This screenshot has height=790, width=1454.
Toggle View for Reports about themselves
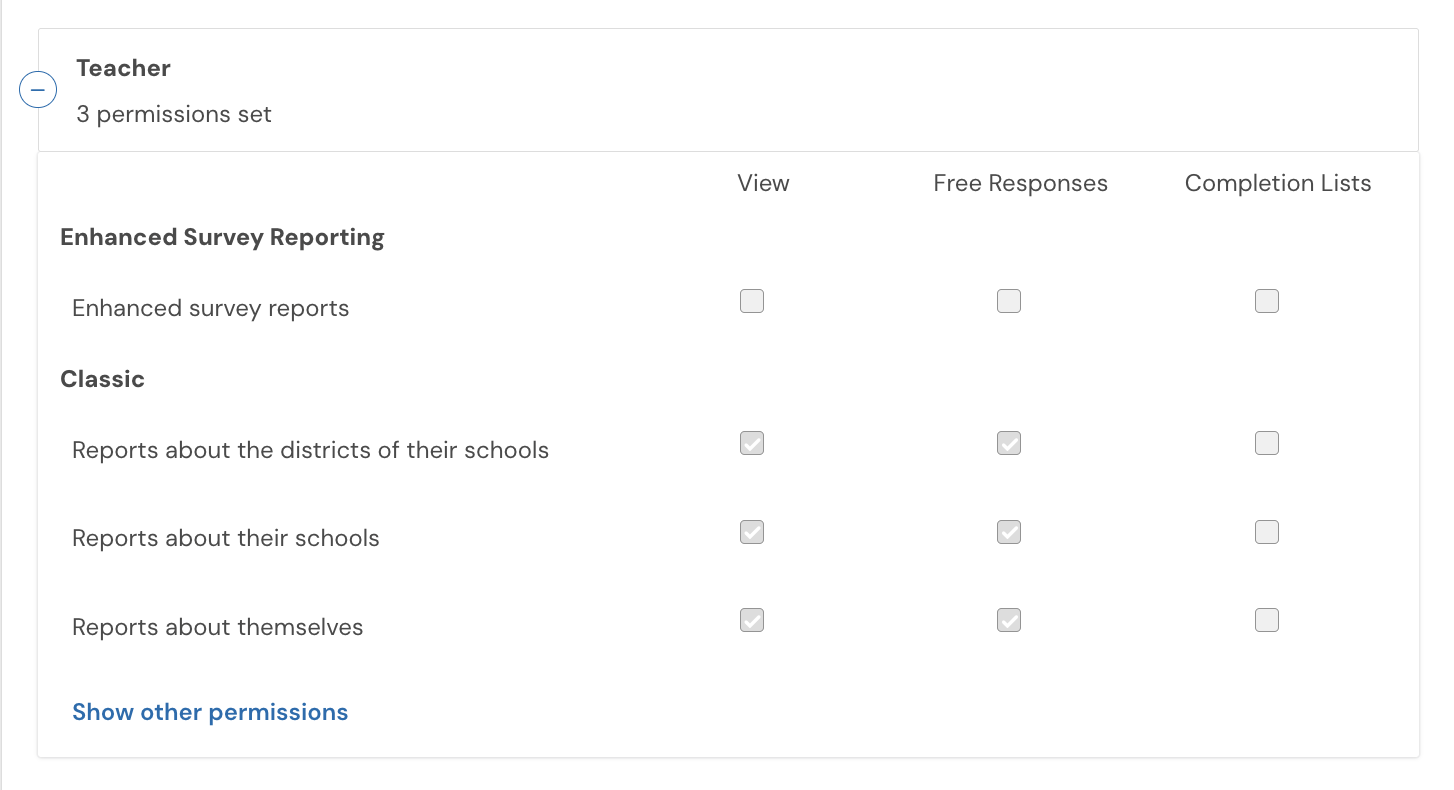click(x=752, y=620)
